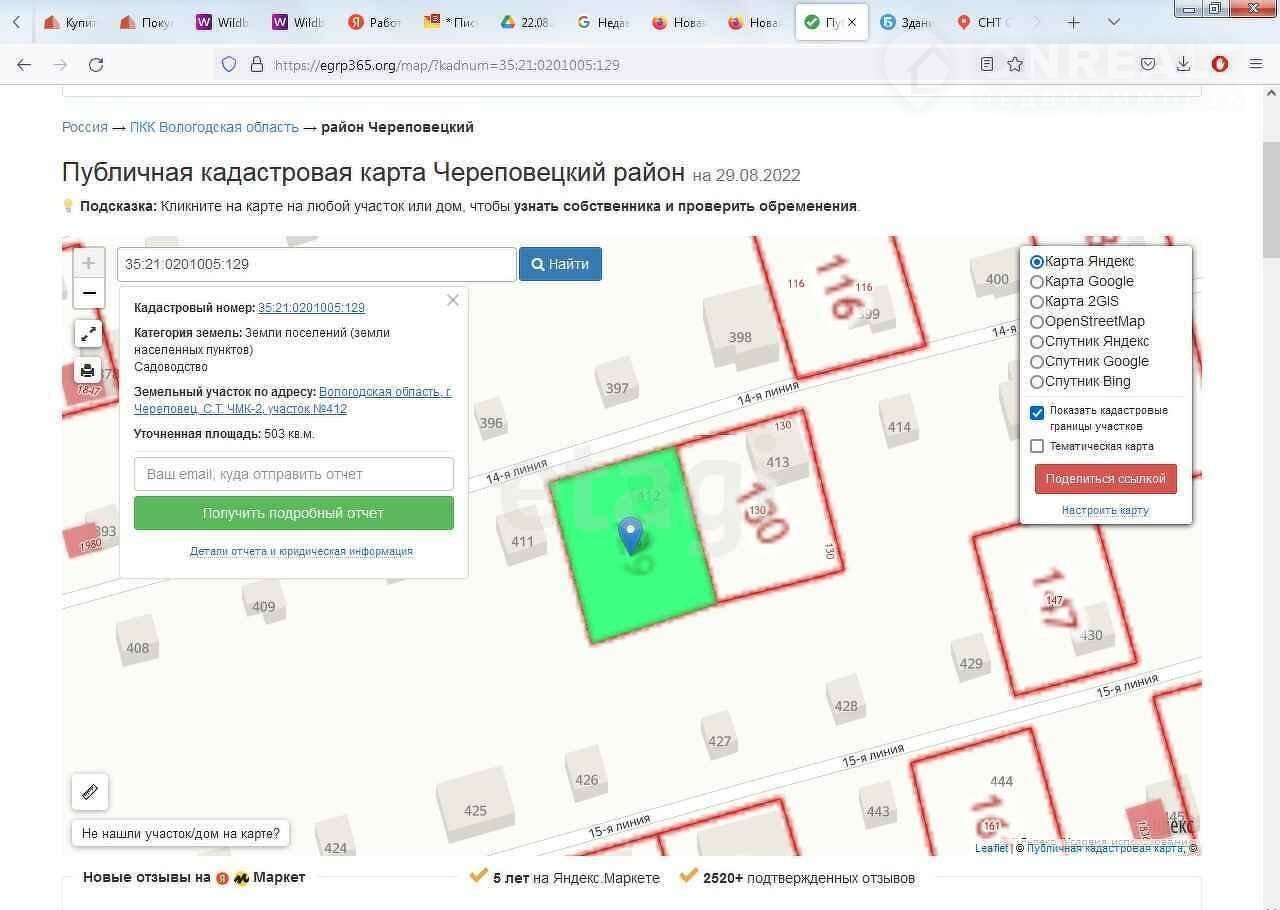Viewport: 1280px width, 910px height.
Task: Reload the page with browser refresh icon
Action: coord(96,65)
